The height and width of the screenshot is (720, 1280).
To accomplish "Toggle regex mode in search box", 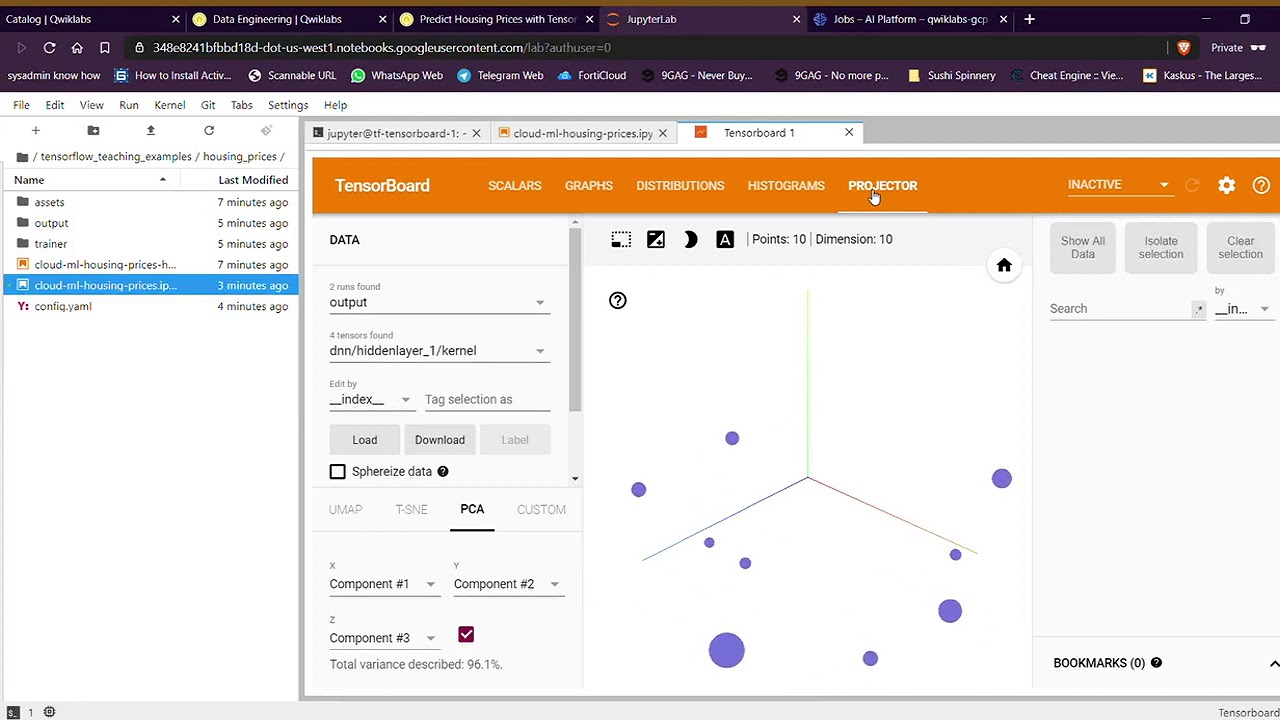I will [x=1199, y=309].
